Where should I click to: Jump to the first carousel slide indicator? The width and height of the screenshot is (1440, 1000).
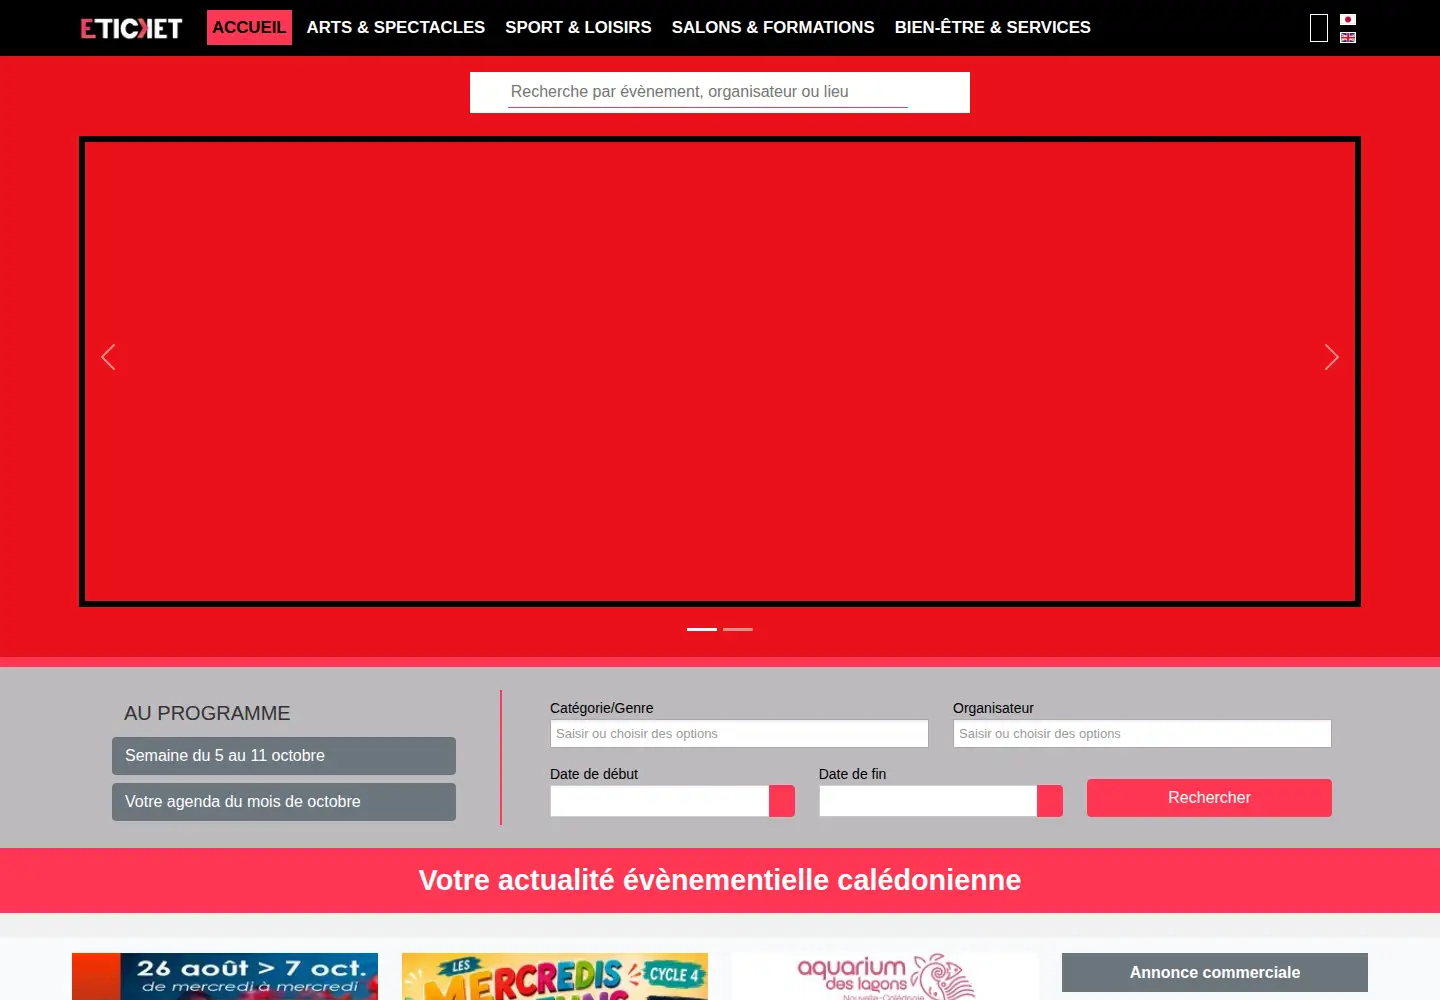pos(702,629)
